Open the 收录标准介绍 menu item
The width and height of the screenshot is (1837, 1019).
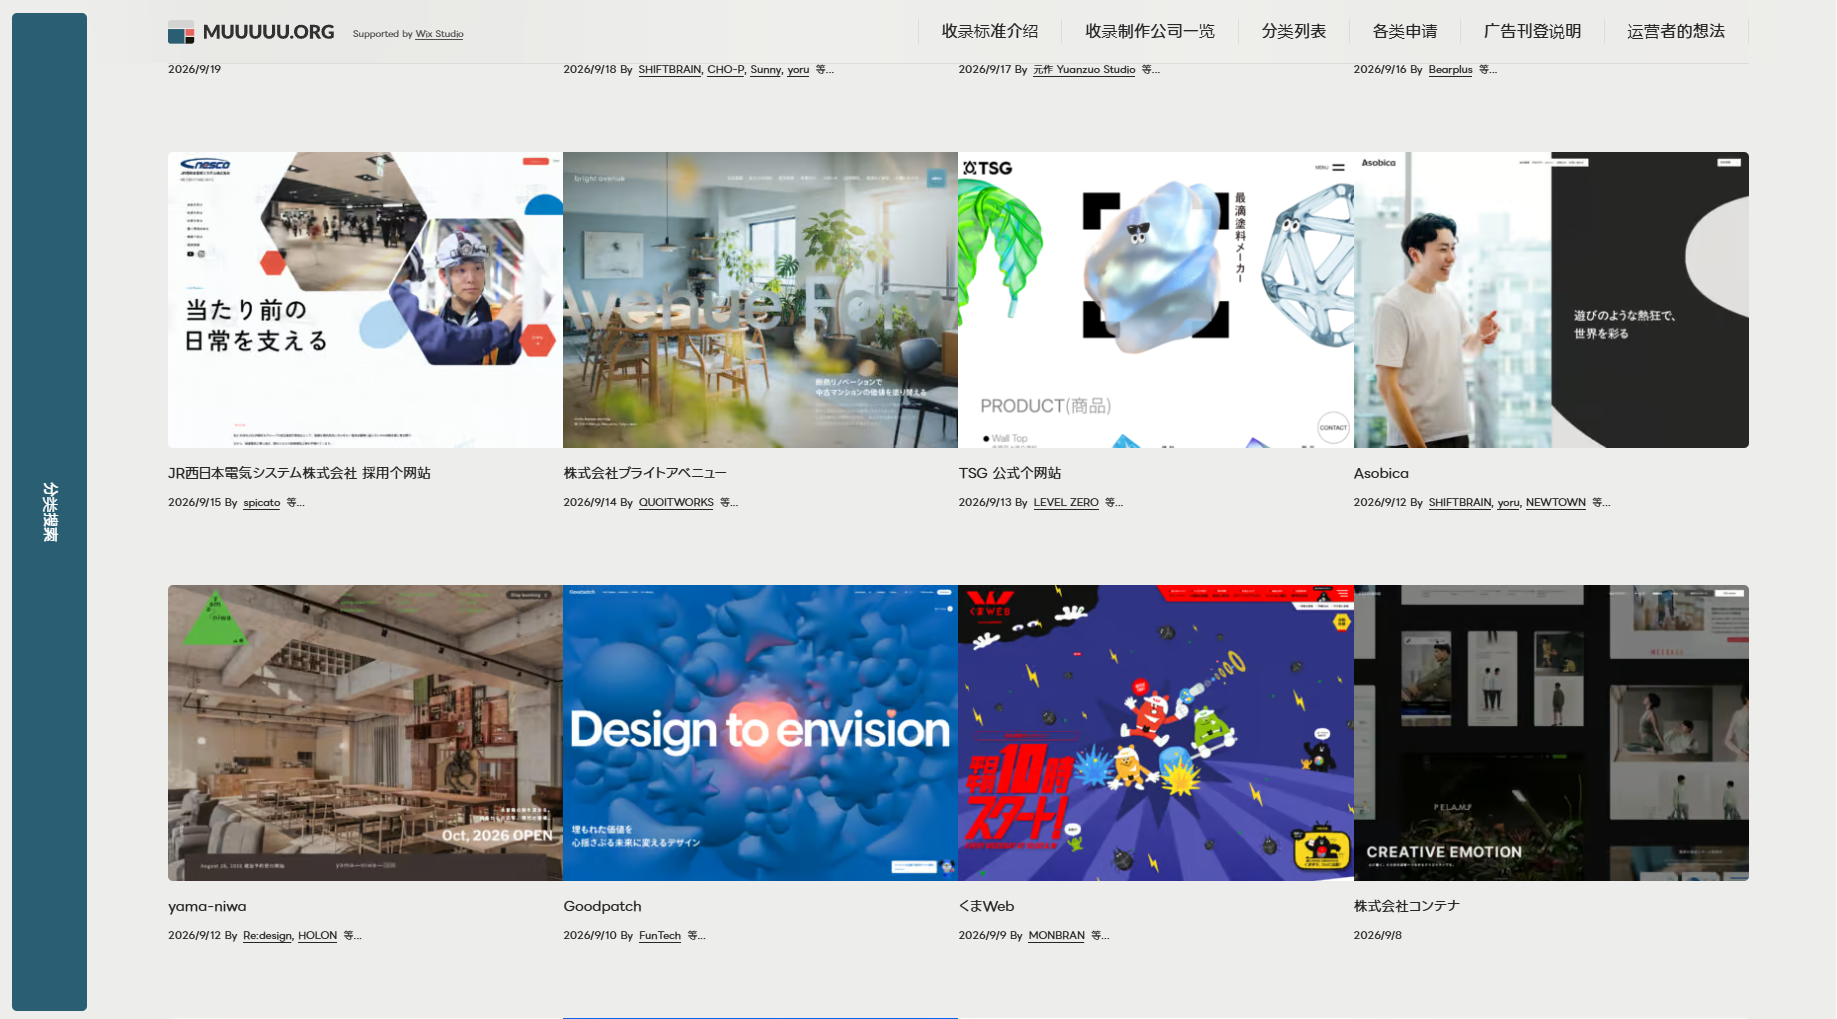(990, 31)
